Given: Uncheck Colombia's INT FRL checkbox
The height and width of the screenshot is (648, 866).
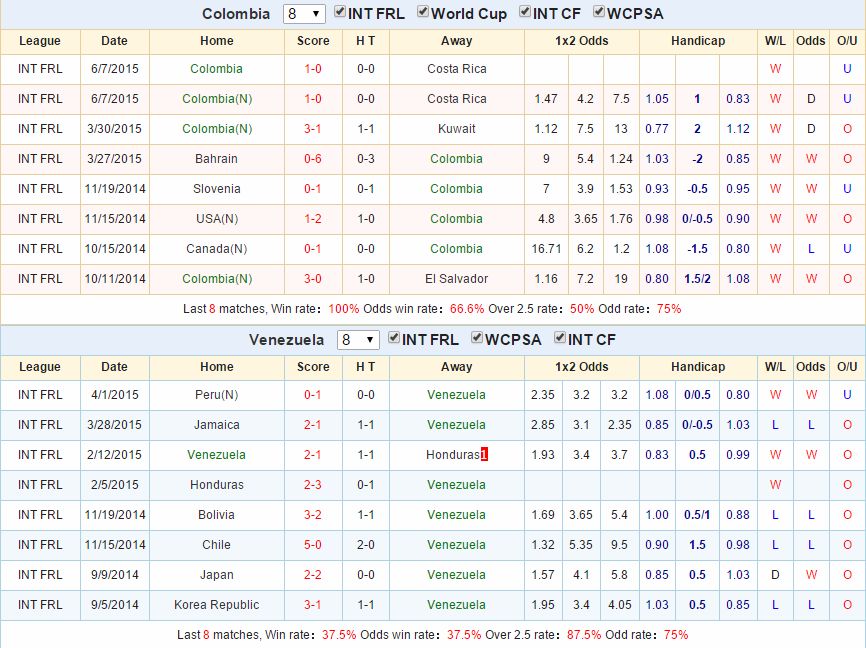Looking at the screenshot, I should coord(340,12).
